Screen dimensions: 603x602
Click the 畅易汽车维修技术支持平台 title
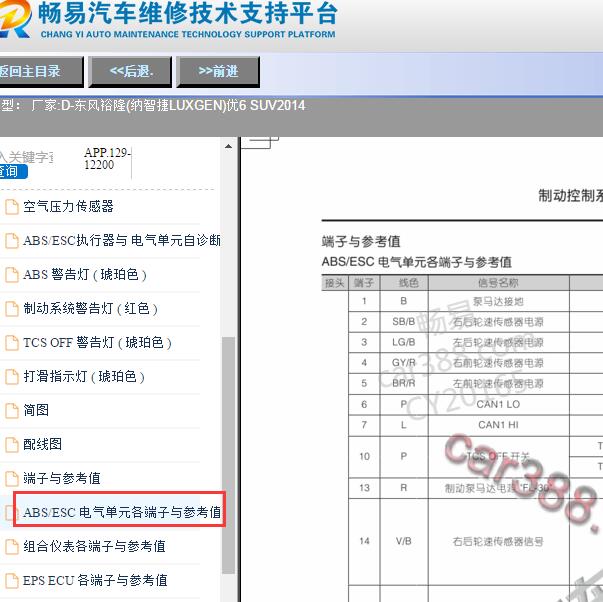[x=188, y=13]
